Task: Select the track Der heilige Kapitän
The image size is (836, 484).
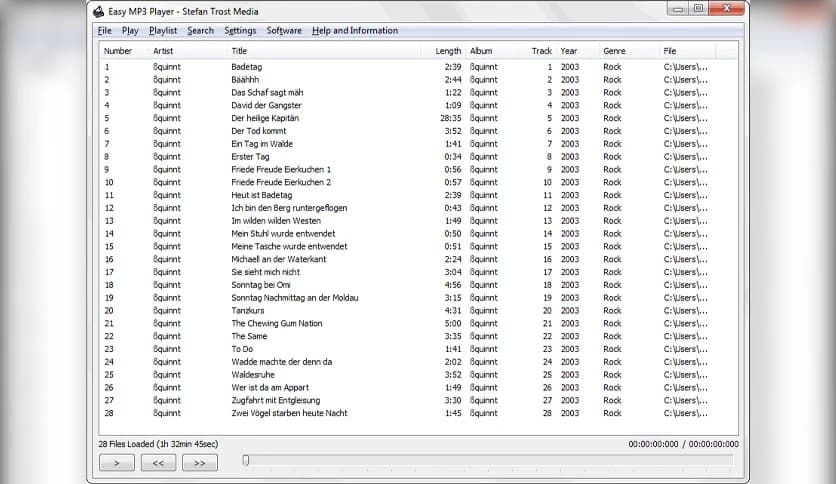Action: click(265, 118)
